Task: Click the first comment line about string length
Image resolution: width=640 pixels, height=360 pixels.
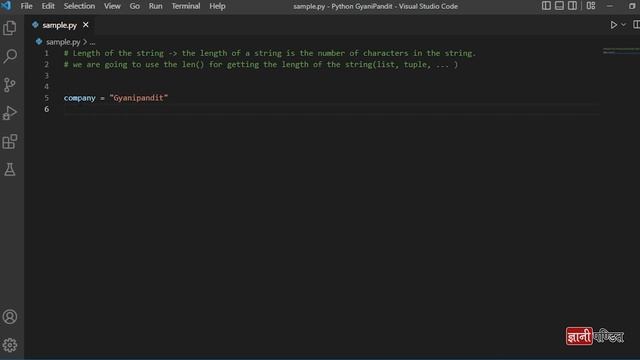Action: pos(270,53)
